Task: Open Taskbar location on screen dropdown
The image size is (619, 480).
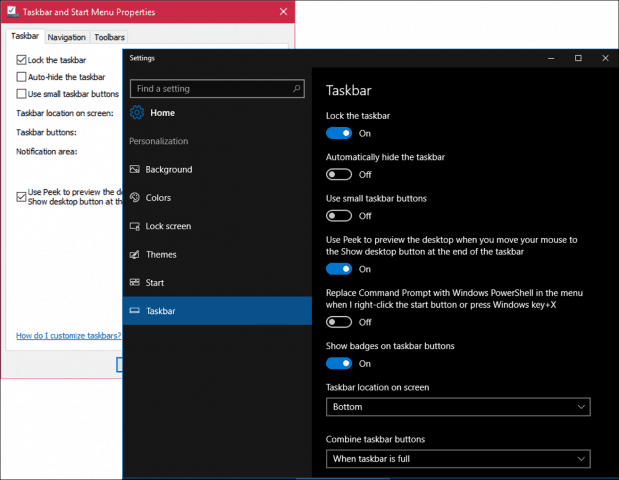Action: pyautogui.click(x=458, y=407)
